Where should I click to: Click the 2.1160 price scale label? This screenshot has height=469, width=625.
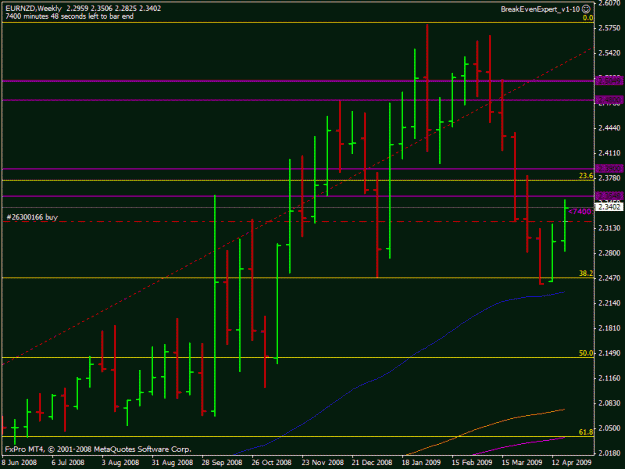pyautogui.click(x=609, y=378)
